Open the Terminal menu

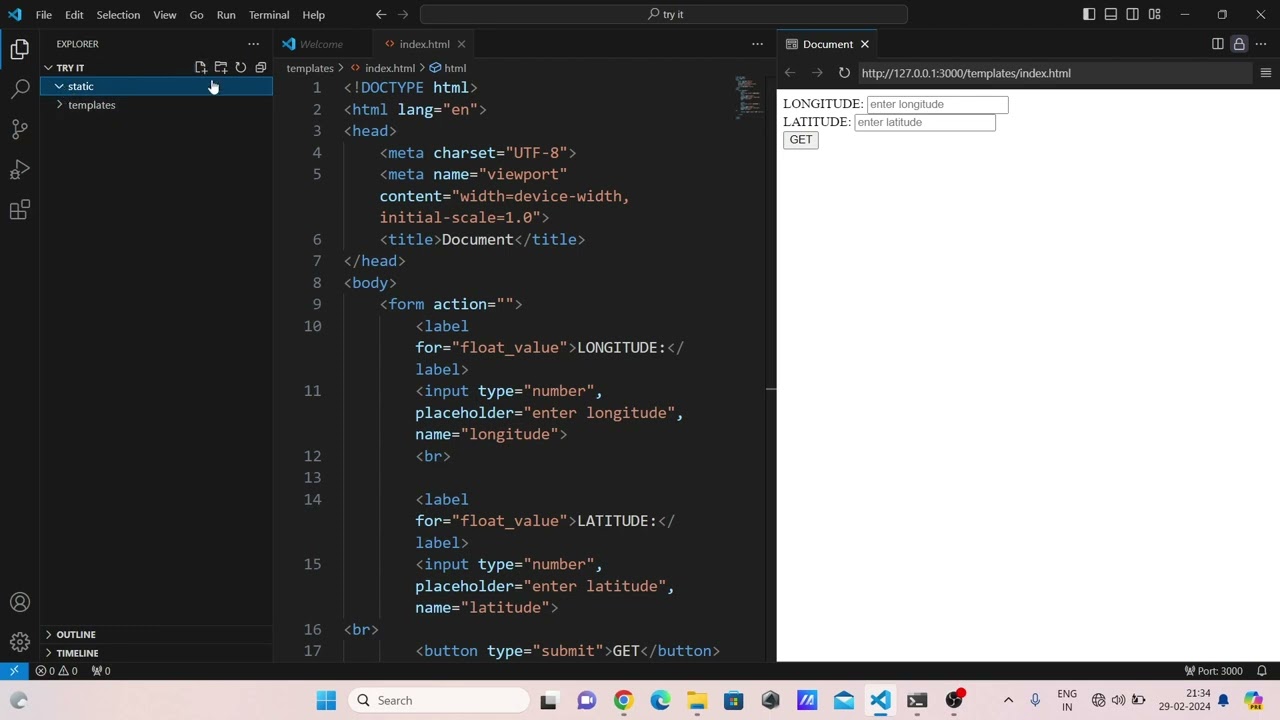[x=269, y=15]
